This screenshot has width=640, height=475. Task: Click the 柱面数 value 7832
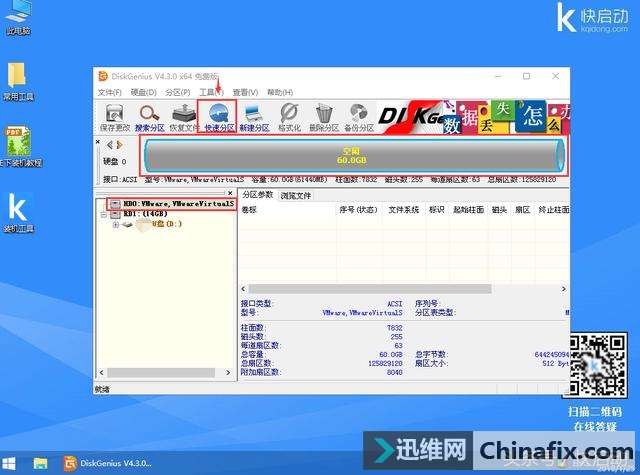pos(395,328)
